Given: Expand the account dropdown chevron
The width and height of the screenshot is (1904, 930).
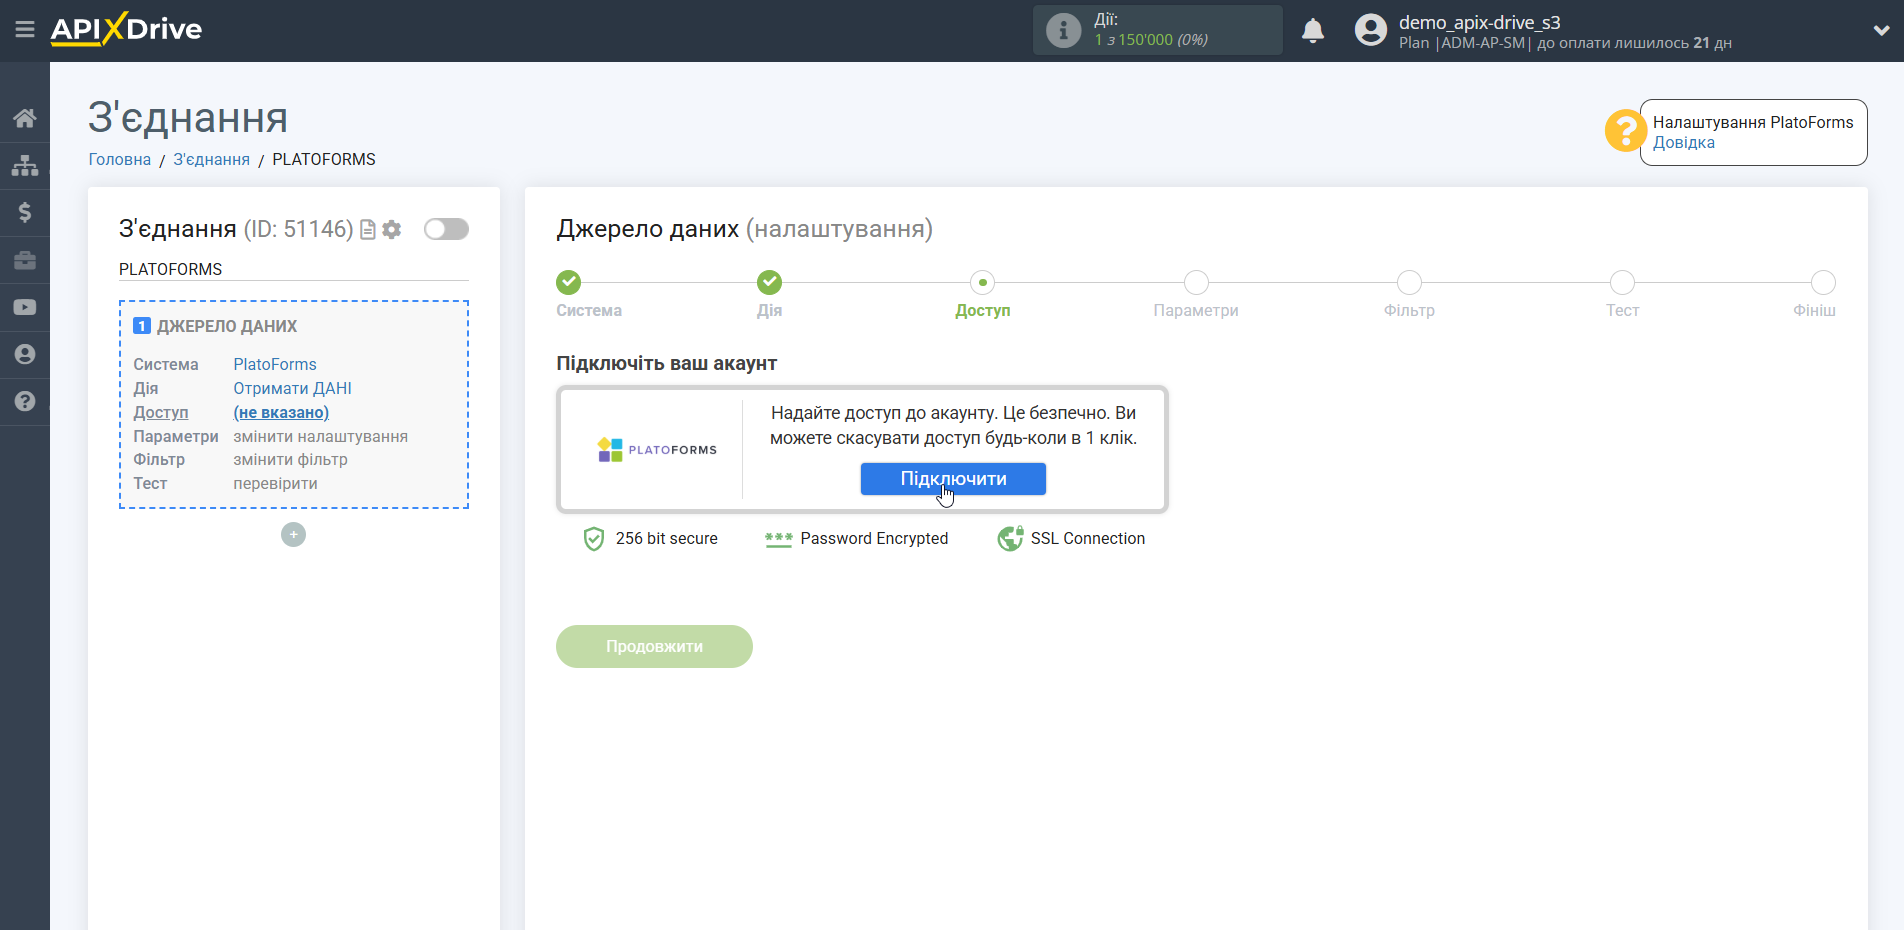Looking at the screenshot, I should pyautogui.click(x=1881, y=30).
